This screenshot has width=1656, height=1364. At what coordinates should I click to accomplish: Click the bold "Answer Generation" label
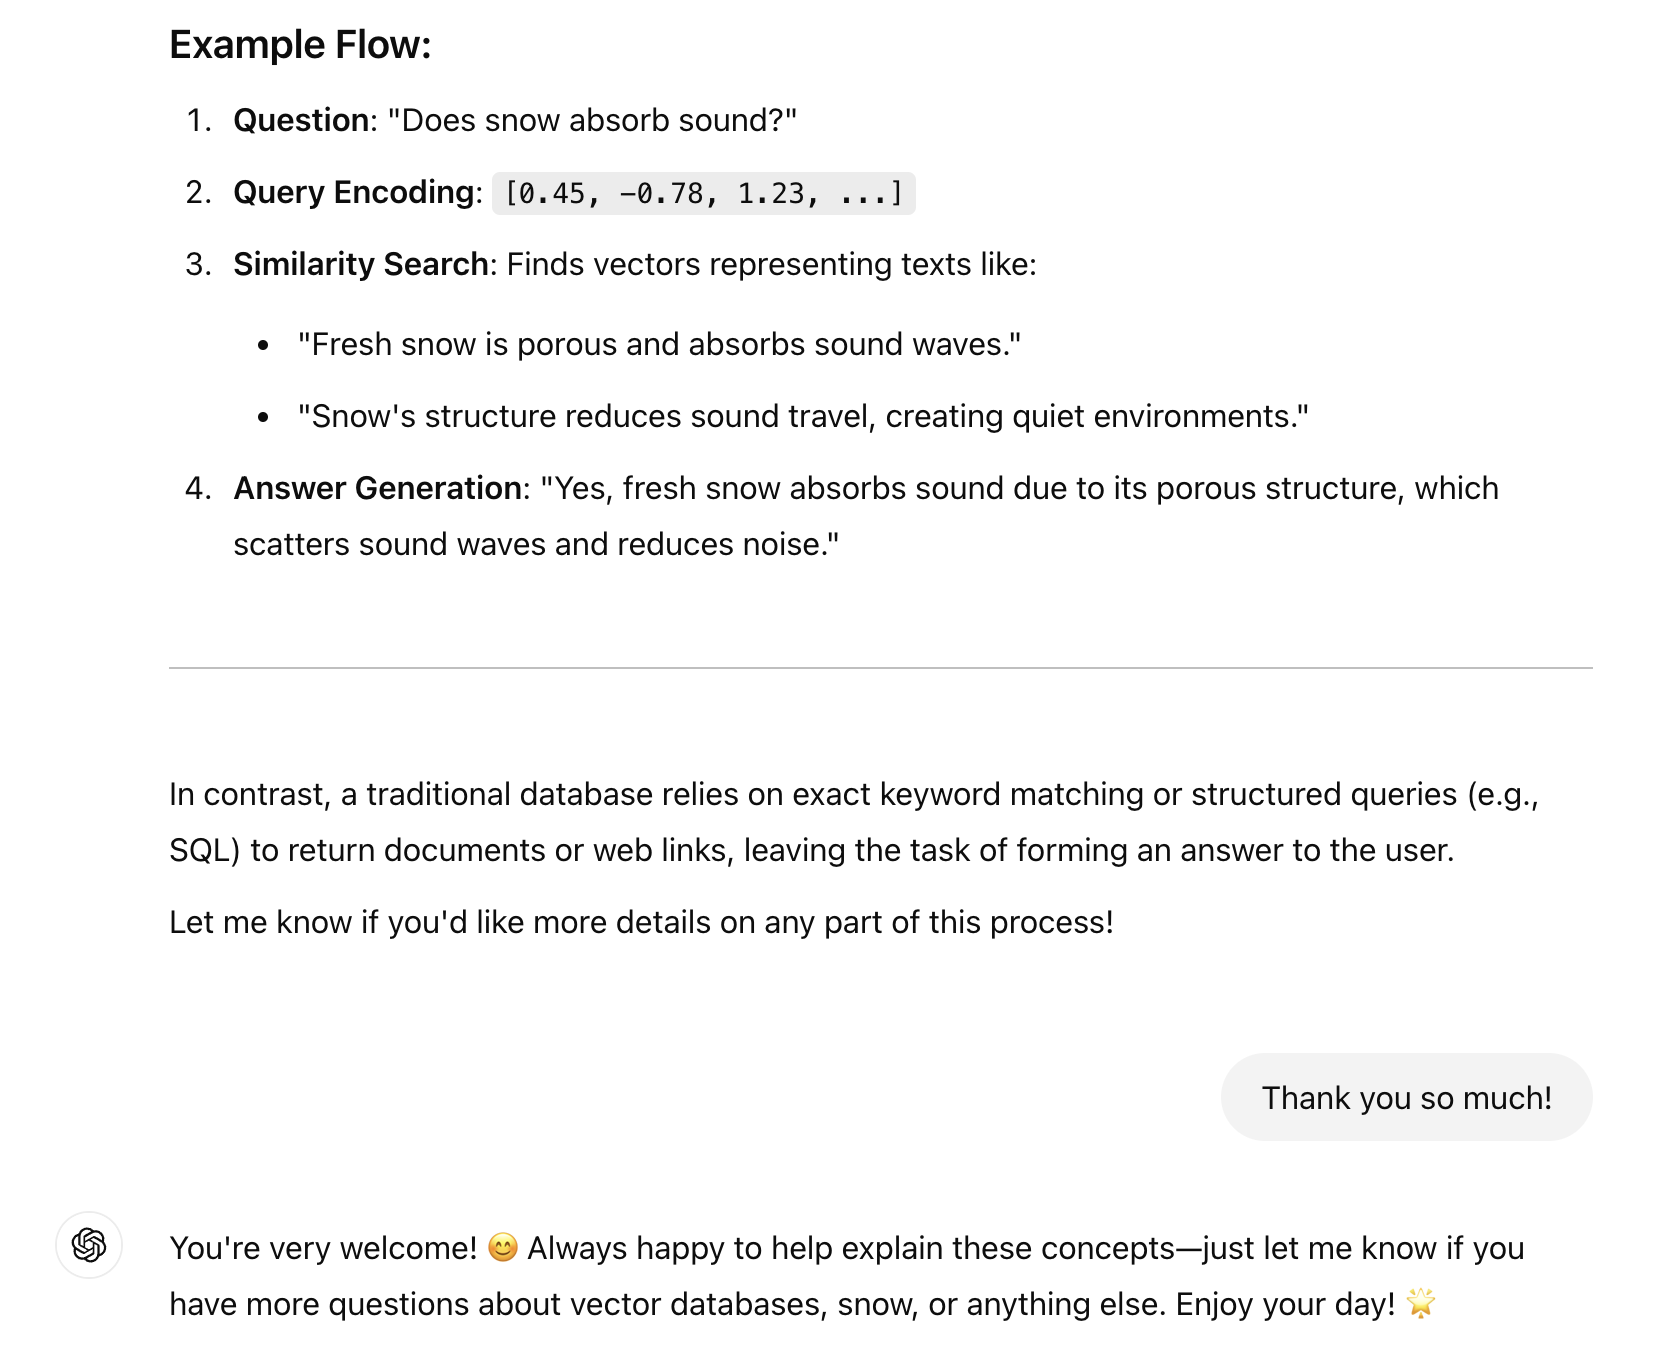point(377,488)
